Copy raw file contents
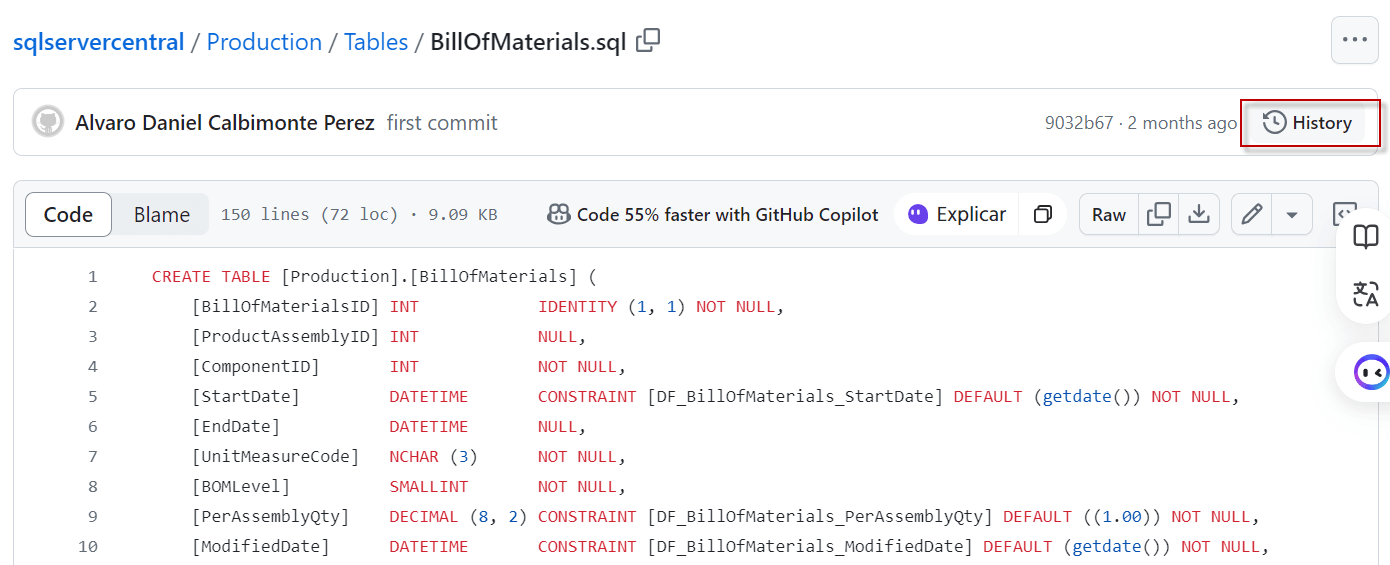Viewport: 1390px width, 565px height. point(1159,215)
